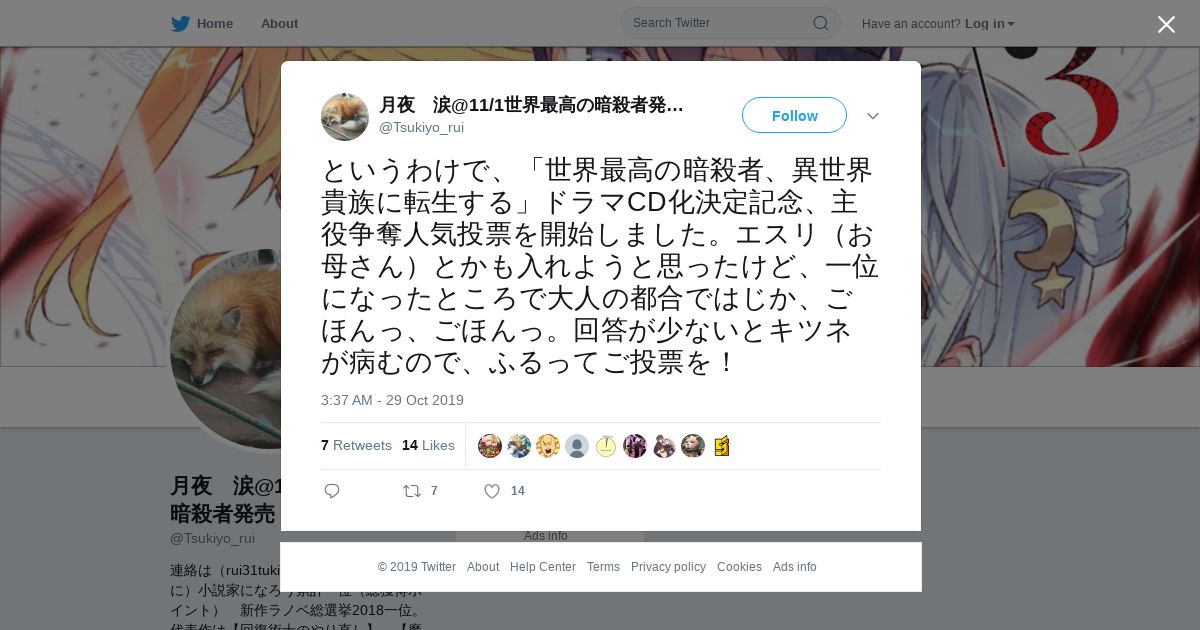Open the Privacy policy footer link
Viewport: 1200px width, 630px height.
668,567
